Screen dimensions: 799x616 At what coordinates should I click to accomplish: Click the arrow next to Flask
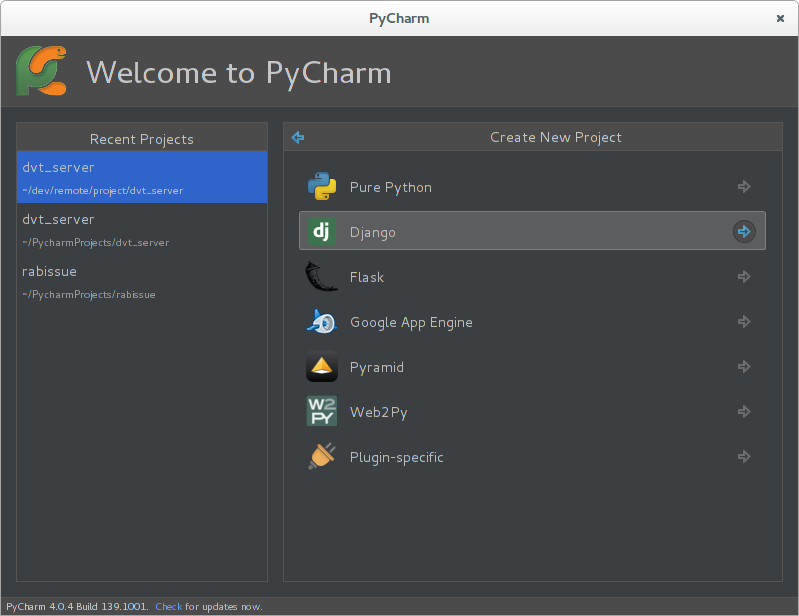click(744, 277)
